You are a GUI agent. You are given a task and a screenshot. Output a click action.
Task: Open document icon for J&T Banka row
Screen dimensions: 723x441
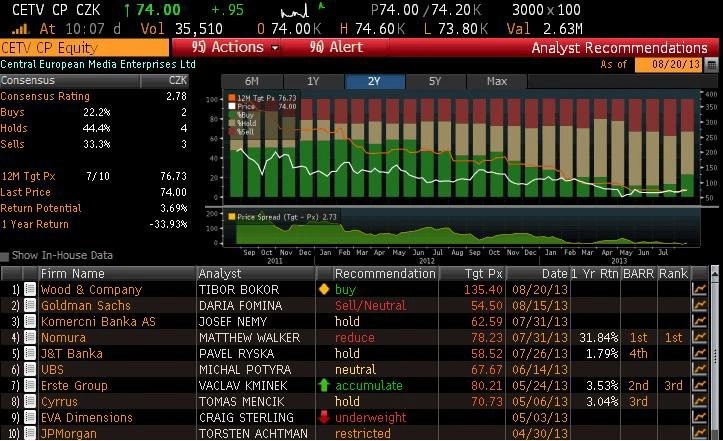30,354
